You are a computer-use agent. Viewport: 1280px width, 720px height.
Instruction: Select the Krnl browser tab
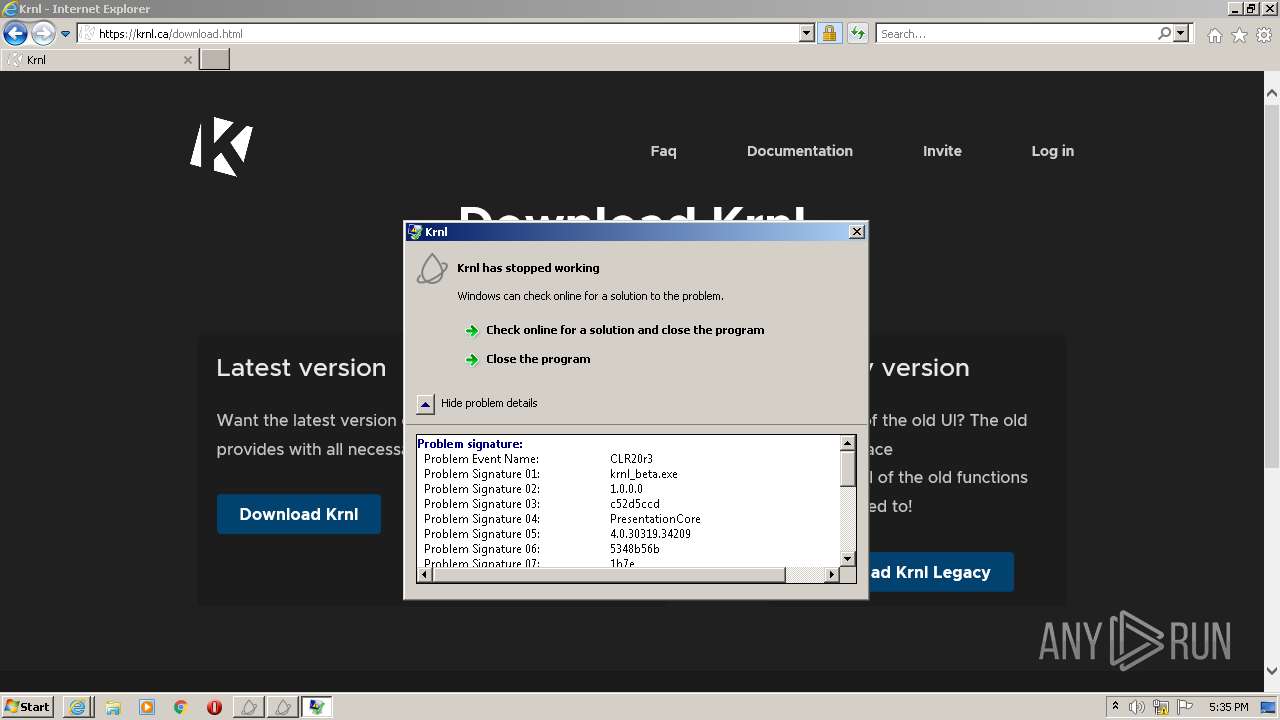[99, 60]
